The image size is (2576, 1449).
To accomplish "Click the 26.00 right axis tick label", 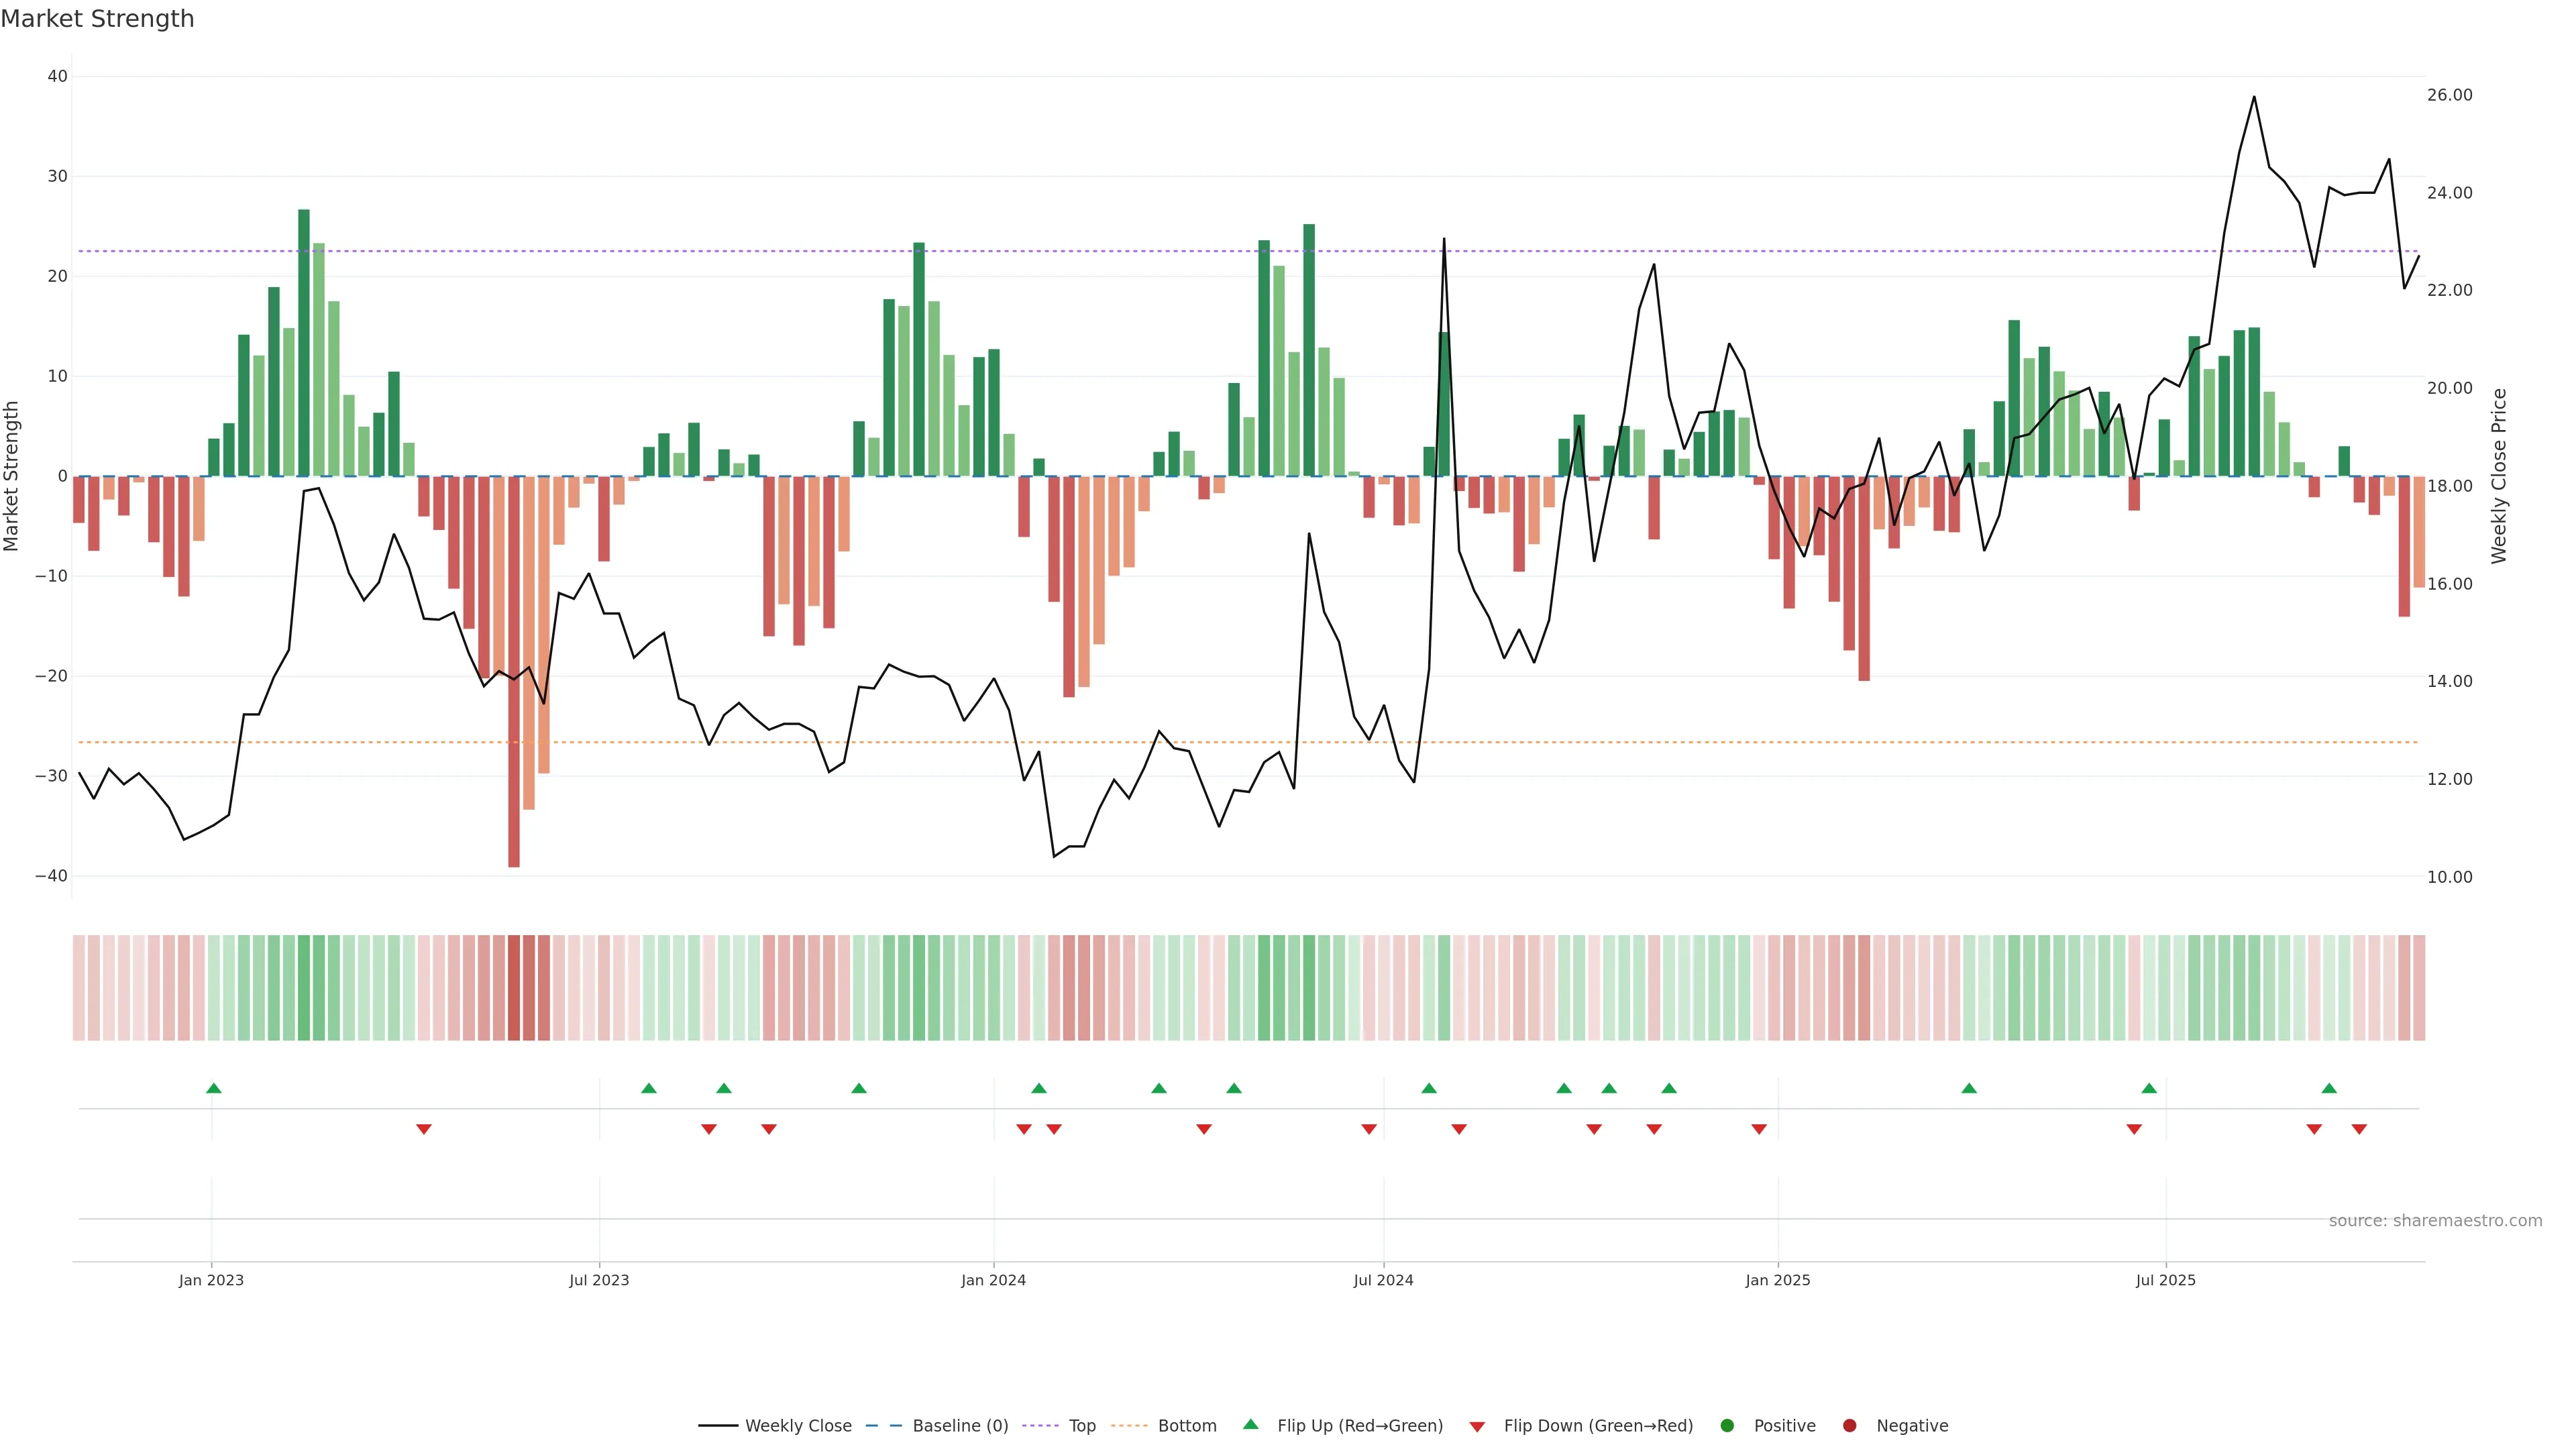I will 2449,95.
